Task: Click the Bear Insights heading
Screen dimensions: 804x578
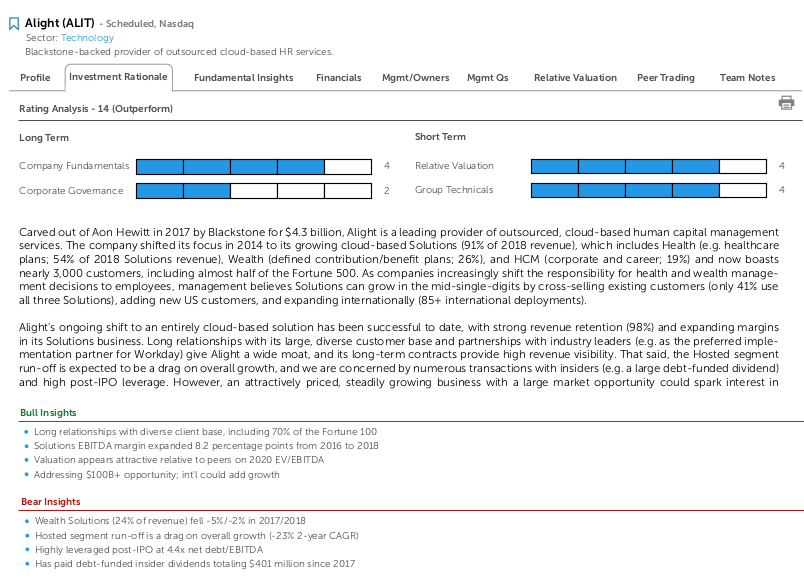Action: click(51, 502)
